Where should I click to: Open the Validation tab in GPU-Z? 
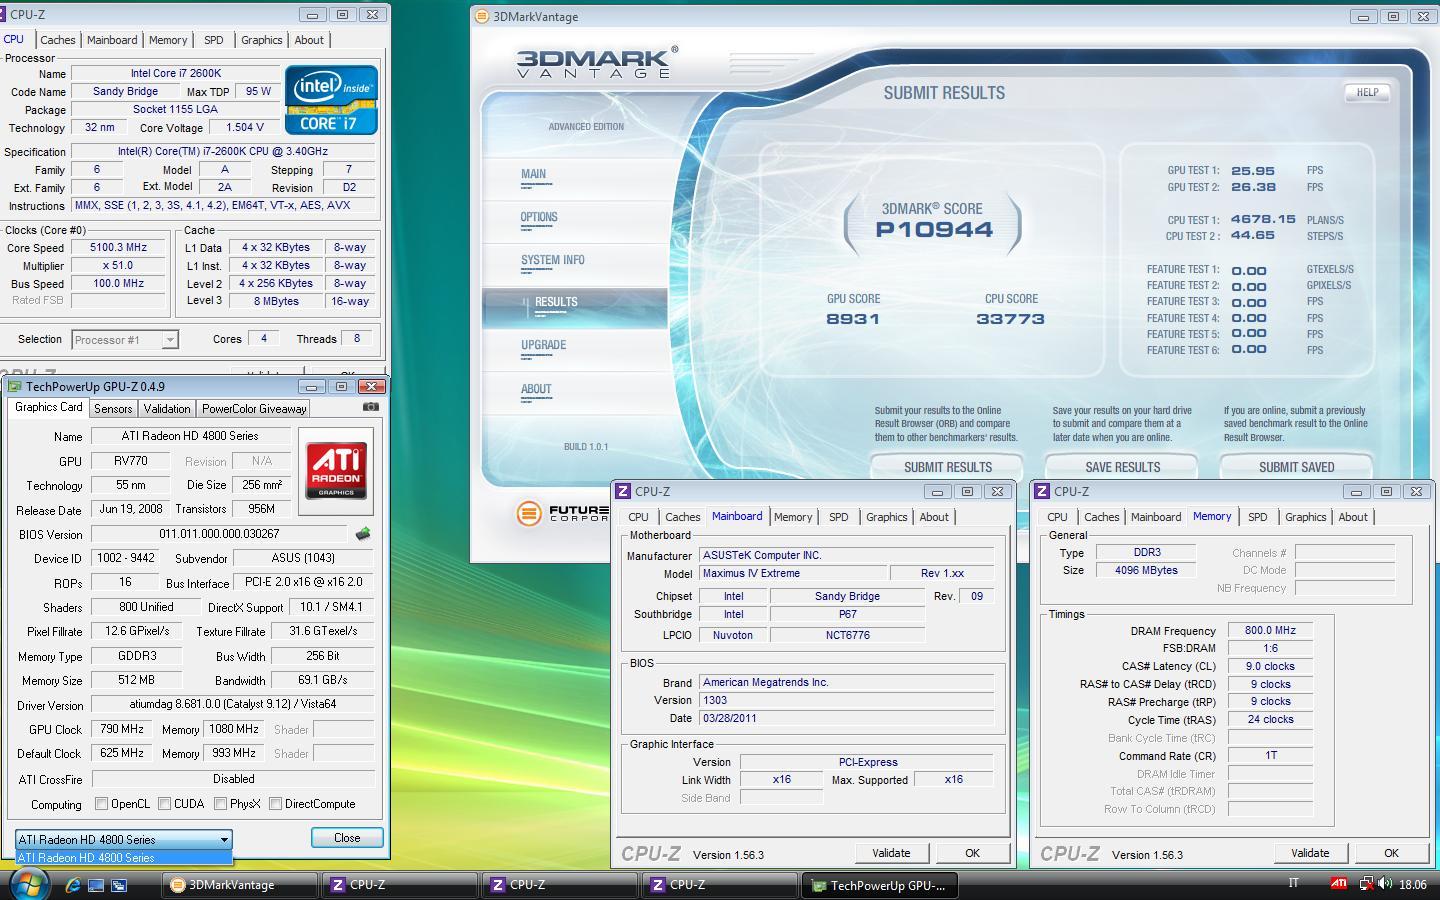(x=166, y=409)
